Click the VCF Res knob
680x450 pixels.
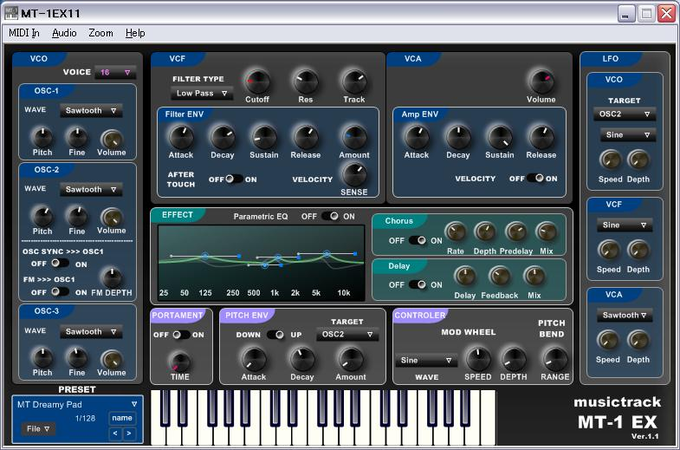point(305,82)
